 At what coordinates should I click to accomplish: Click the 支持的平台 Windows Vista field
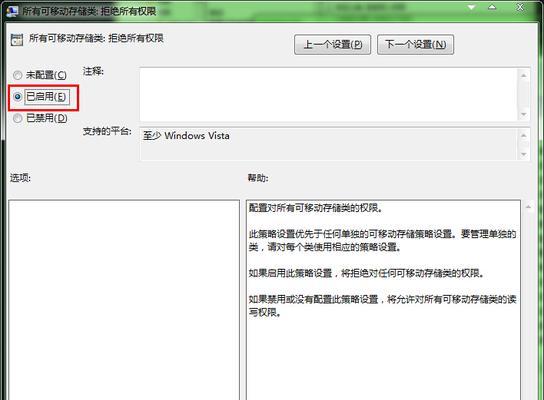(329, 144)
